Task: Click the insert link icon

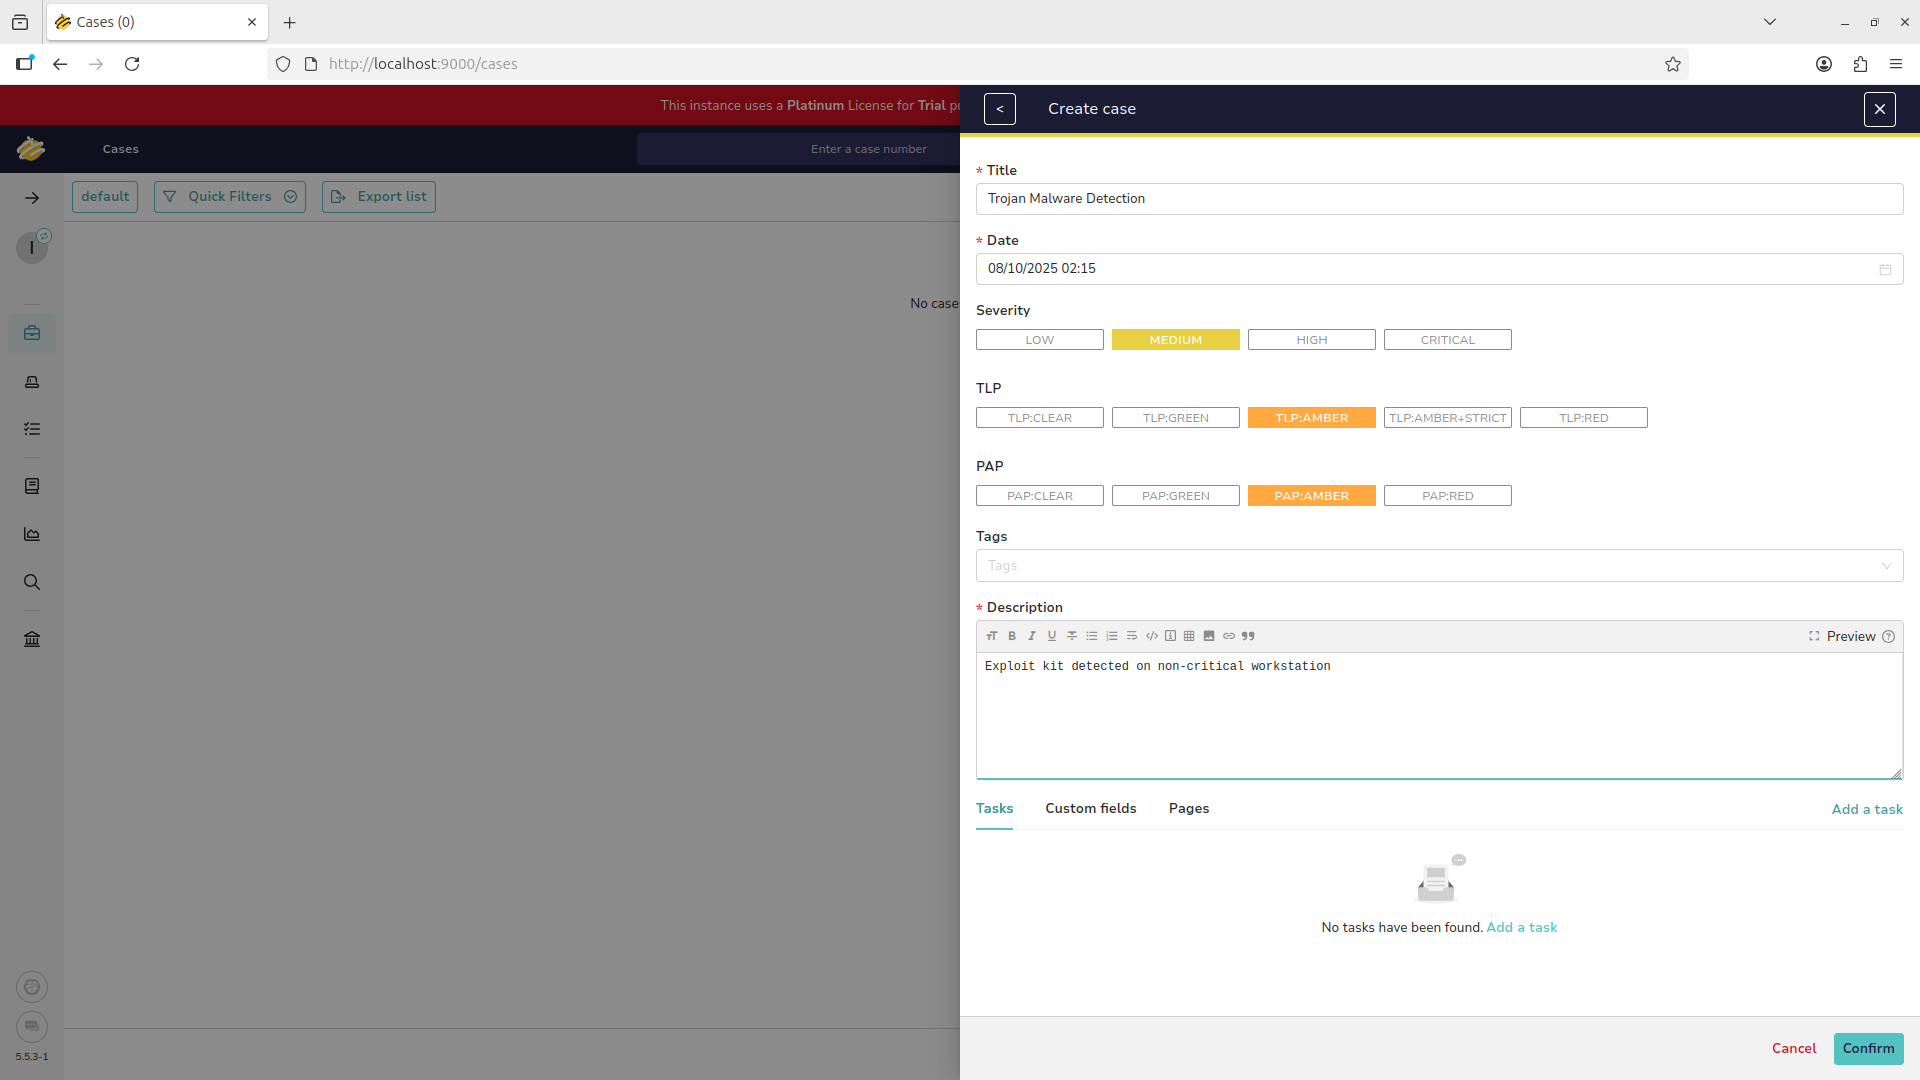Action: pos(1229,636)
